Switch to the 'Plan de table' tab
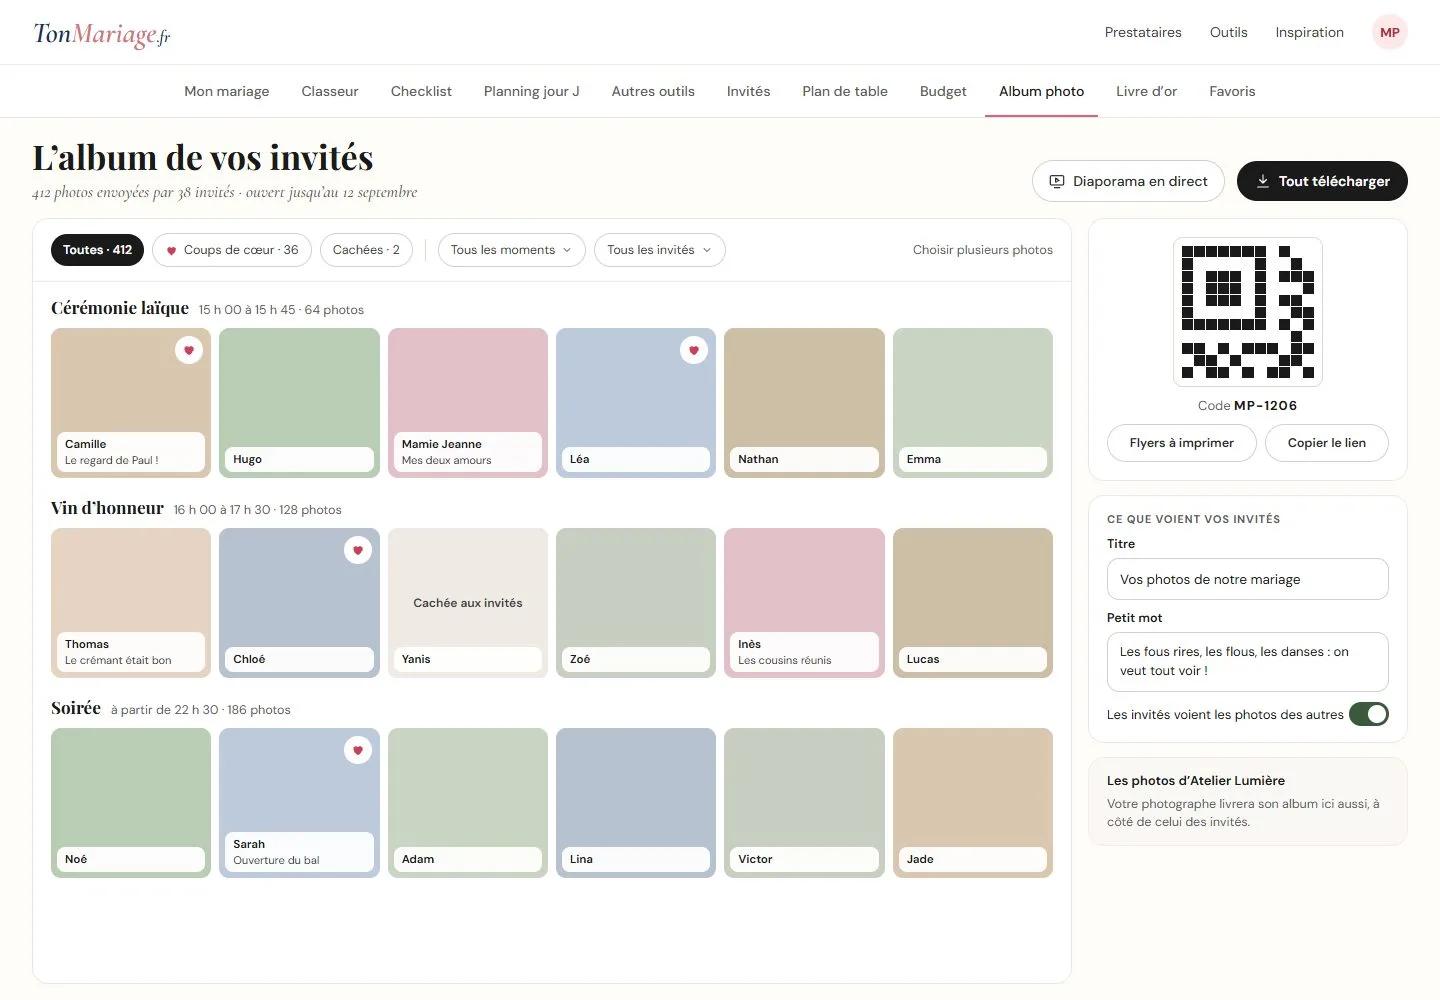 (845, 91)
